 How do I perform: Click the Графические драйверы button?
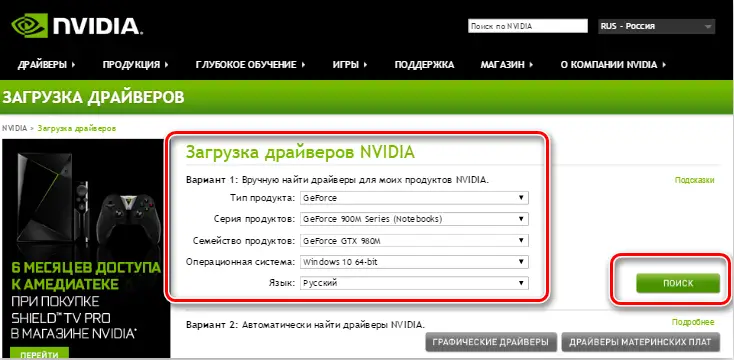(x=491, y=342)
